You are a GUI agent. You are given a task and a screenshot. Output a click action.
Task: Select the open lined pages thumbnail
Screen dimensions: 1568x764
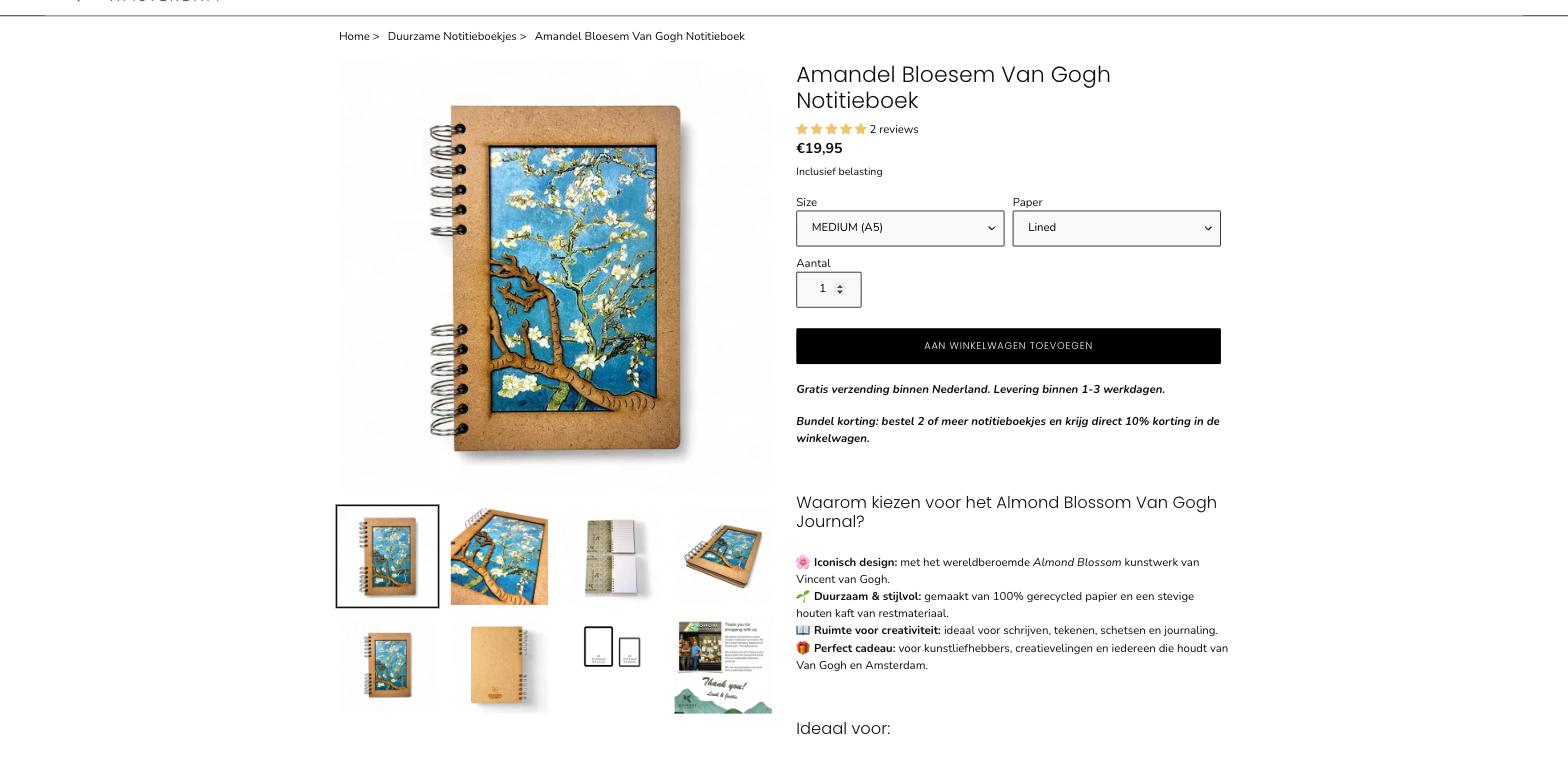[611, 556]
